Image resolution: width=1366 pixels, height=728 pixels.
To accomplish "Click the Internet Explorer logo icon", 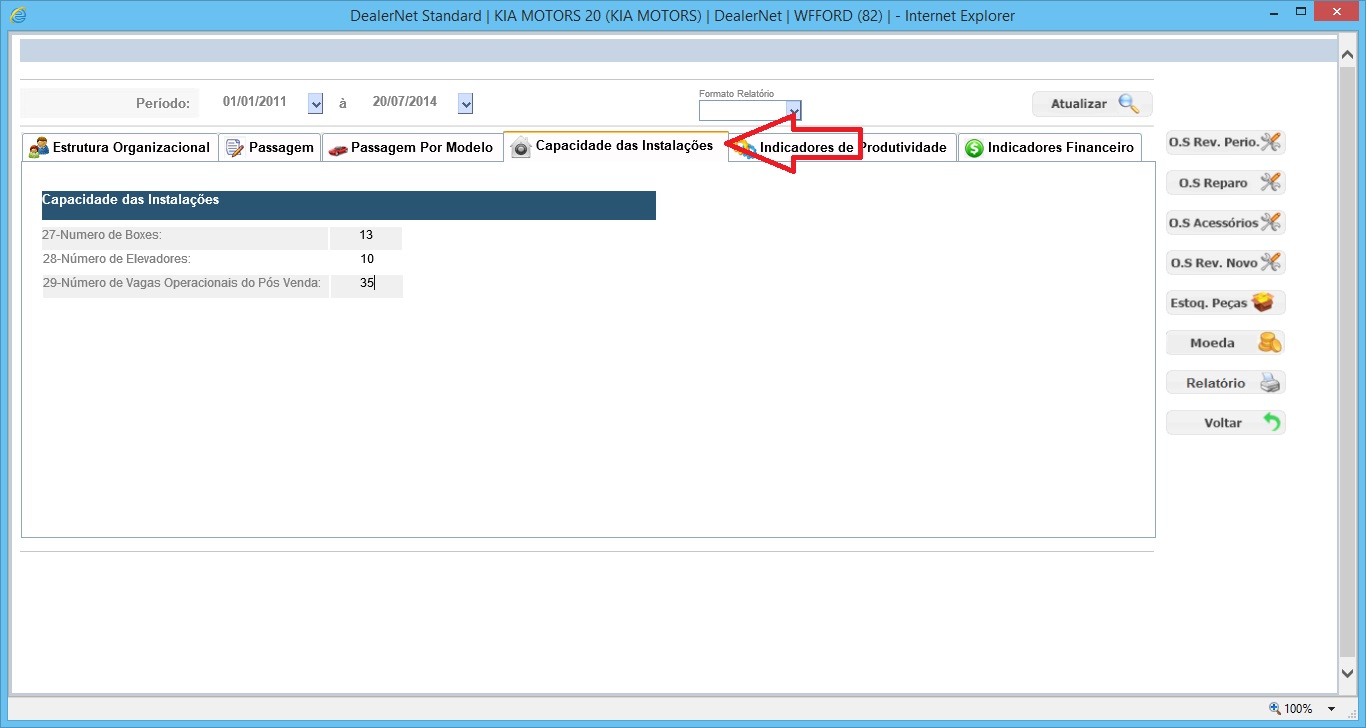I will [17, 15].
